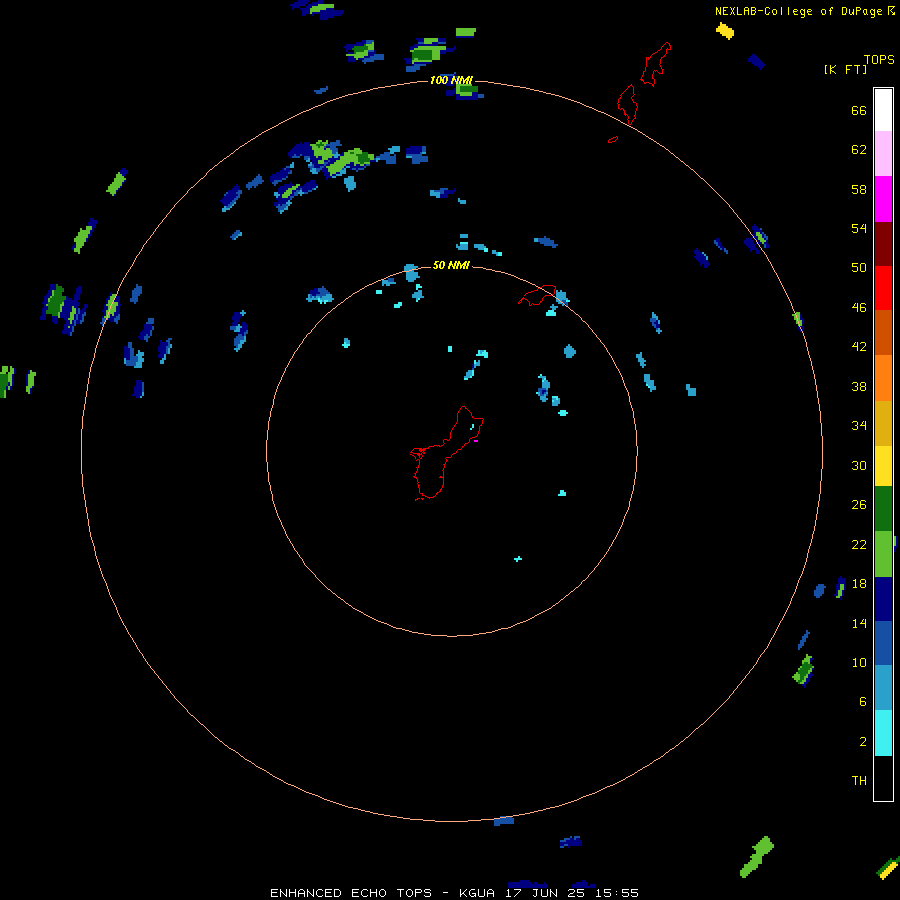Click the bright red legend swatch
Viewport: 900px width, 900px height.
coord(883,288)
